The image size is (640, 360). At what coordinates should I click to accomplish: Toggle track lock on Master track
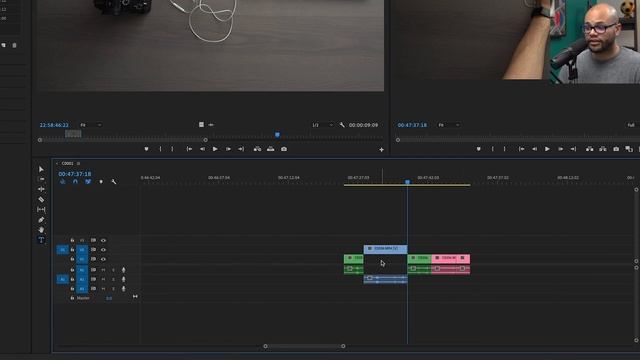pos(72,298)
